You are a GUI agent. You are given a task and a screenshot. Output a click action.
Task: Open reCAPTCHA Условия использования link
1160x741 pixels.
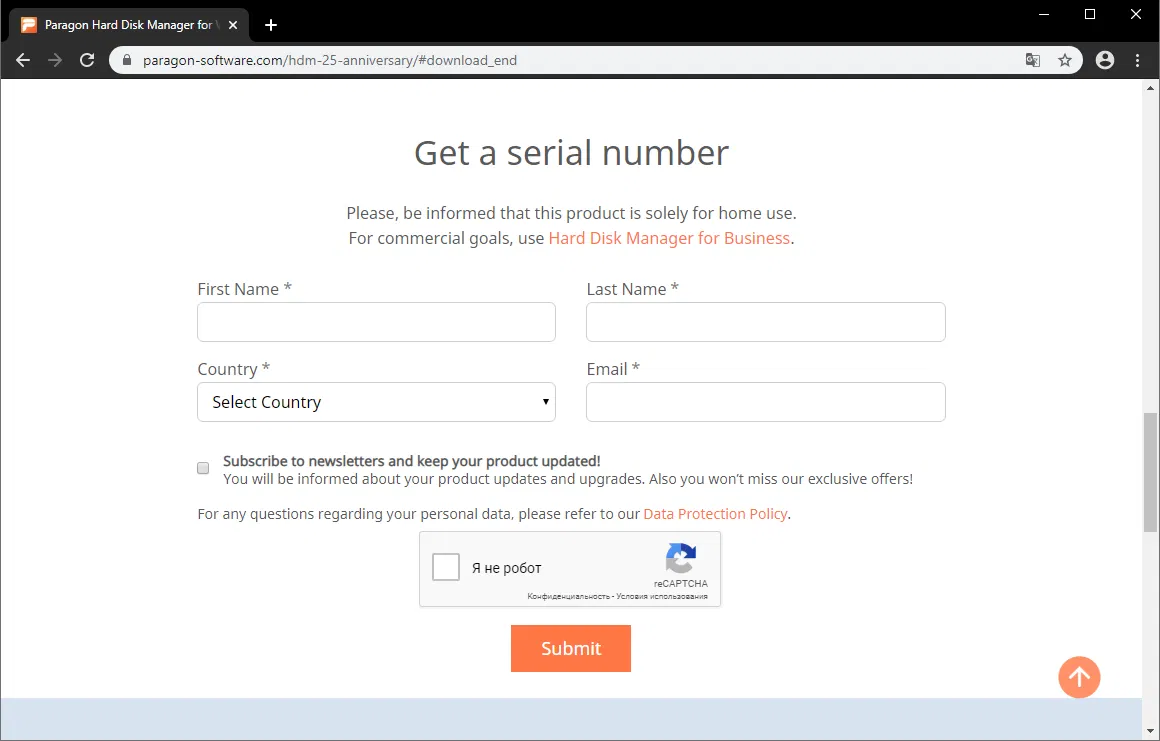(x=662, y=596)
